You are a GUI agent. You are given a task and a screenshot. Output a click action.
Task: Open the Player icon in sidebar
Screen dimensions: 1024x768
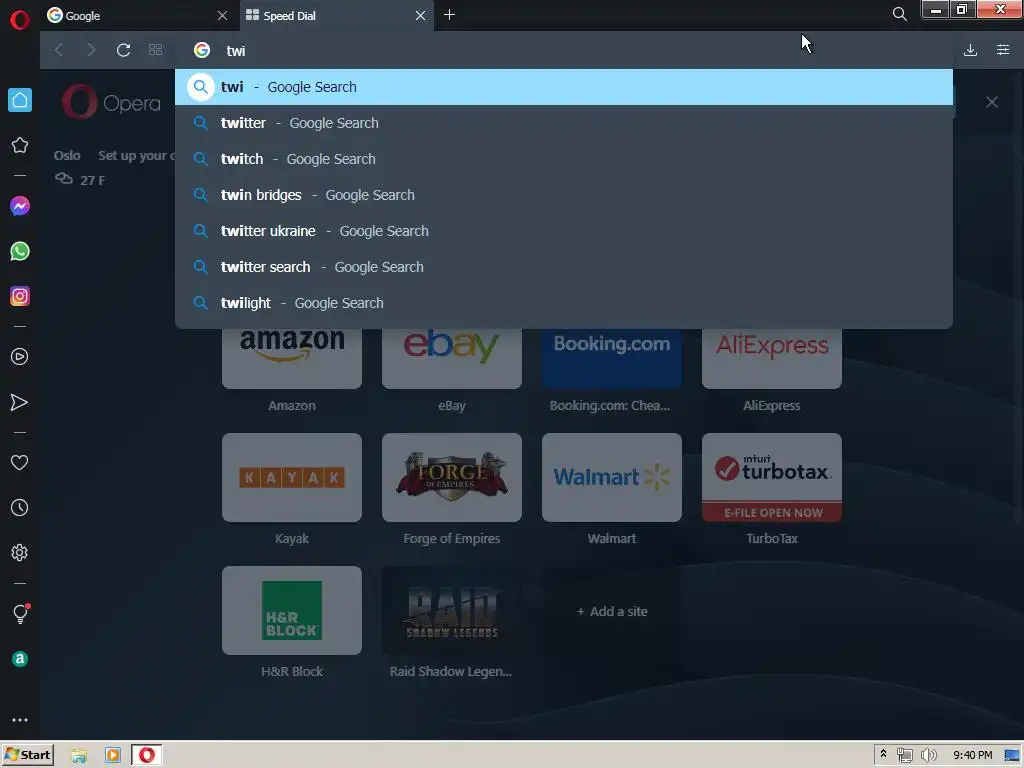[20, 357]
